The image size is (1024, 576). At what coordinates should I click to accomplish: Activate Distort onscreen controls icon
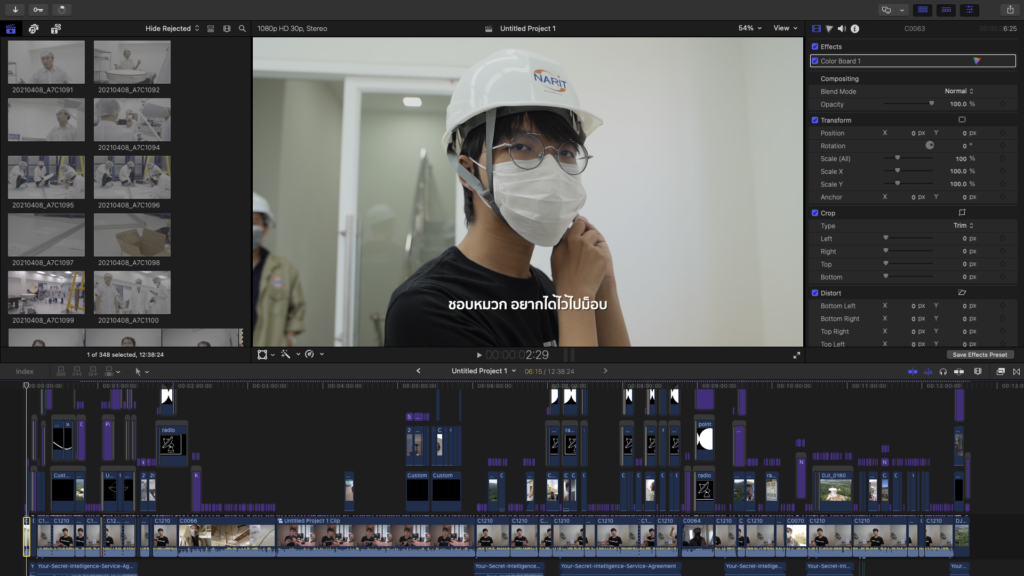(x=962, y=293)
